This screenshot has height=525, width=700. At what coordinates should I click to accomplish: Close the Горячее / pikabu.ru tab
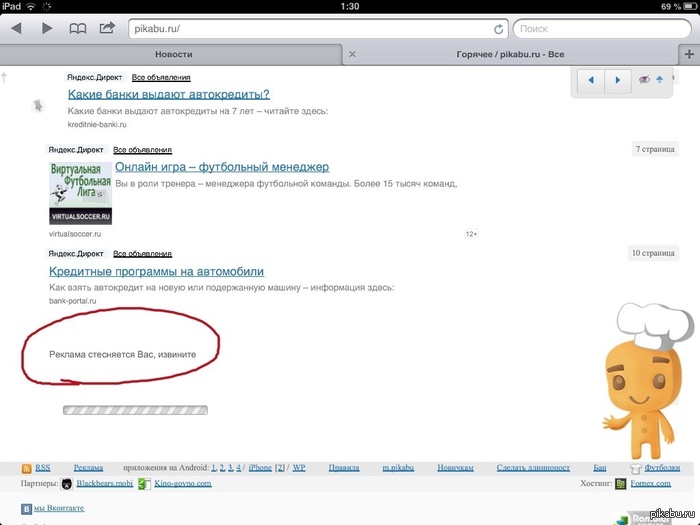tap(352, 54)
